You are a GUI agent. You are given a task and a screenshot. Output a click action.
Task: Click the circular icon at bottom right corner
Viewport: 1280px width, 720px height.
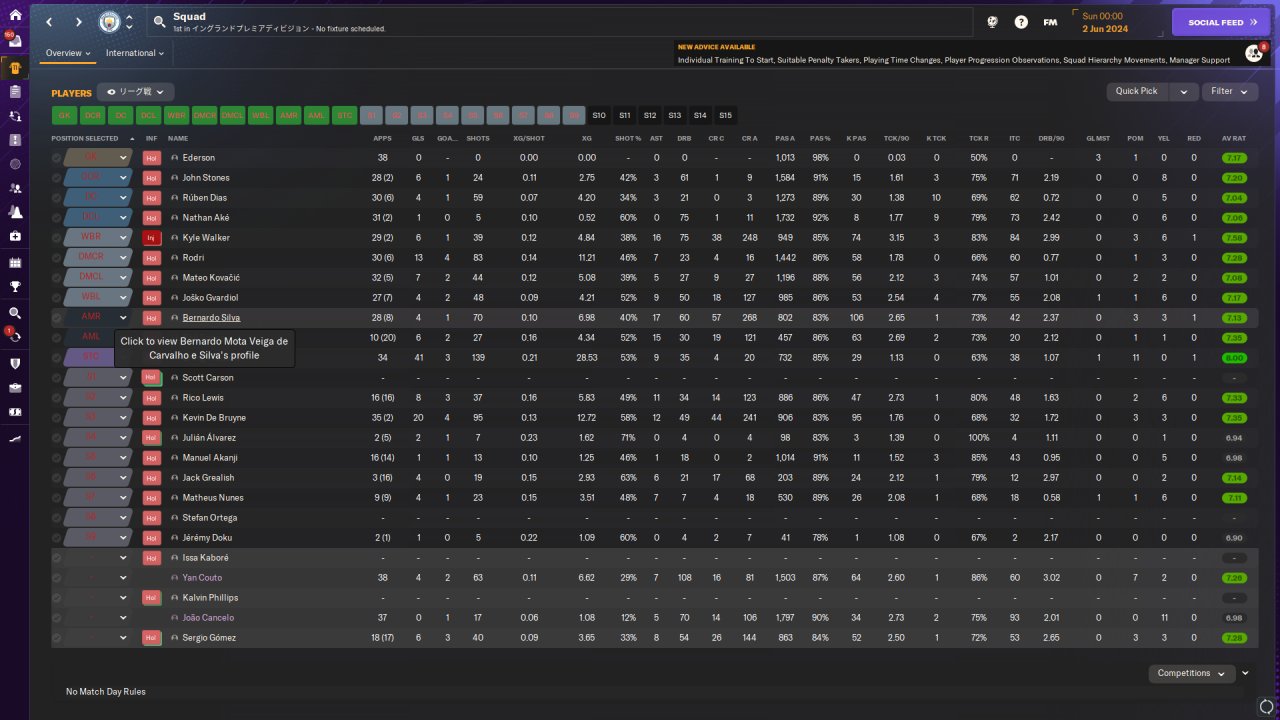point(1266,708)
